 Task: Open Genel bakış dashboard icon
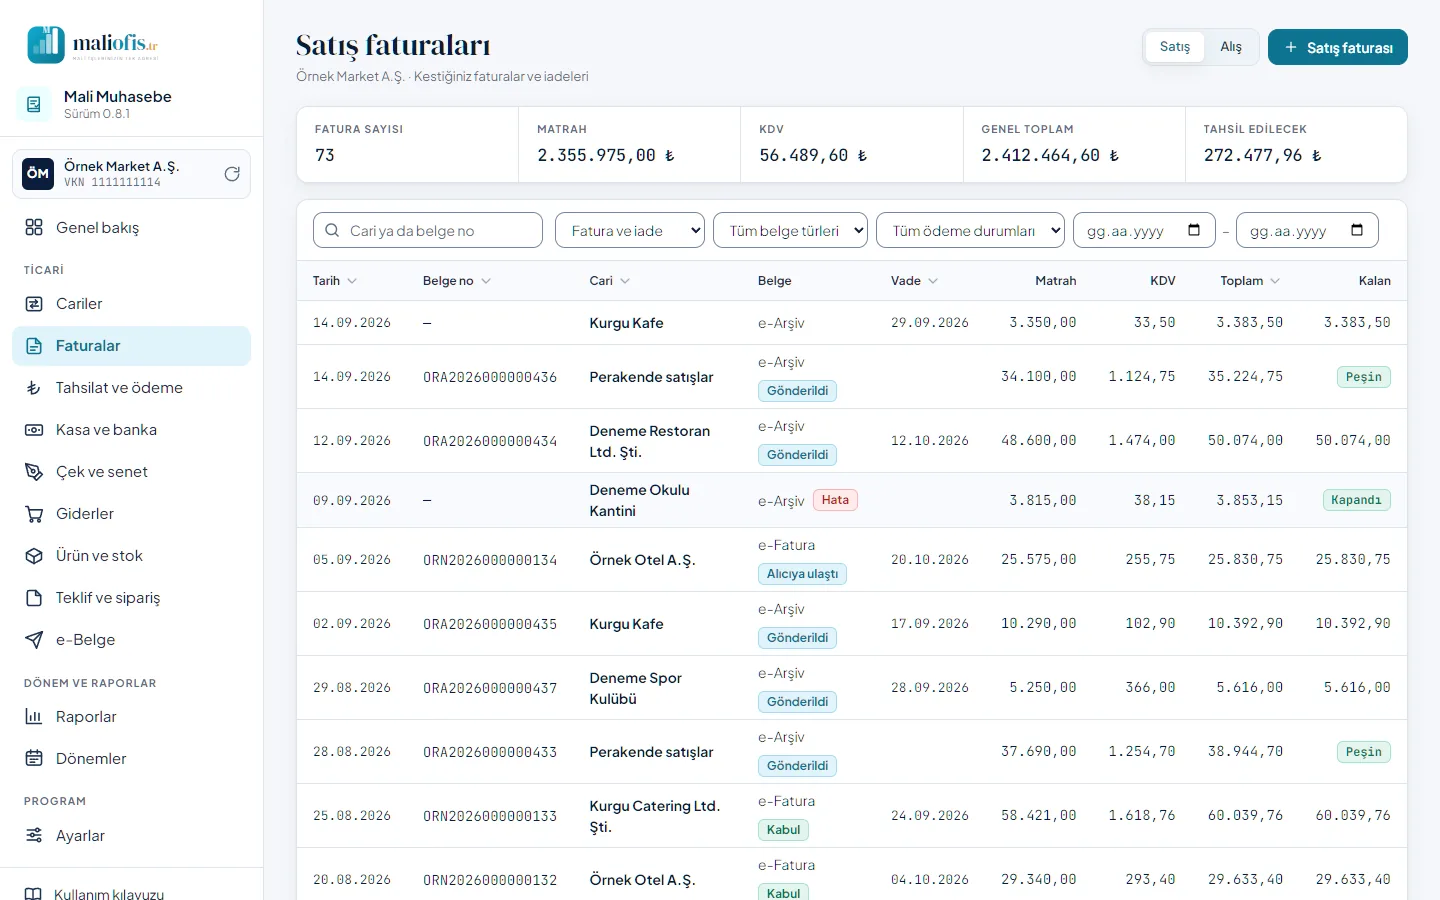coord(34,228)
